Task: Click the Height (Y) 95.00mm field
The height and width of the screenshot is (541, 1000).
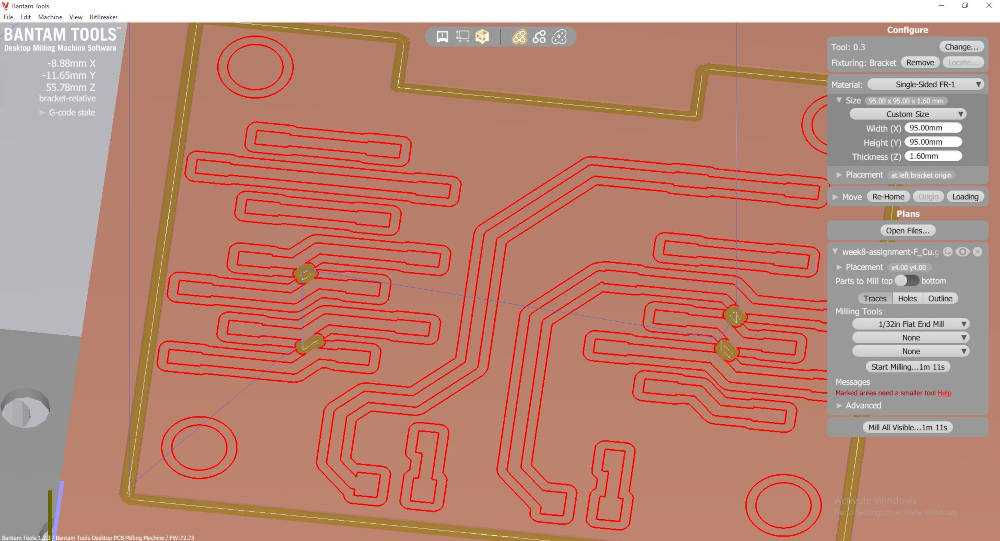Action: (x=933, y=142)
